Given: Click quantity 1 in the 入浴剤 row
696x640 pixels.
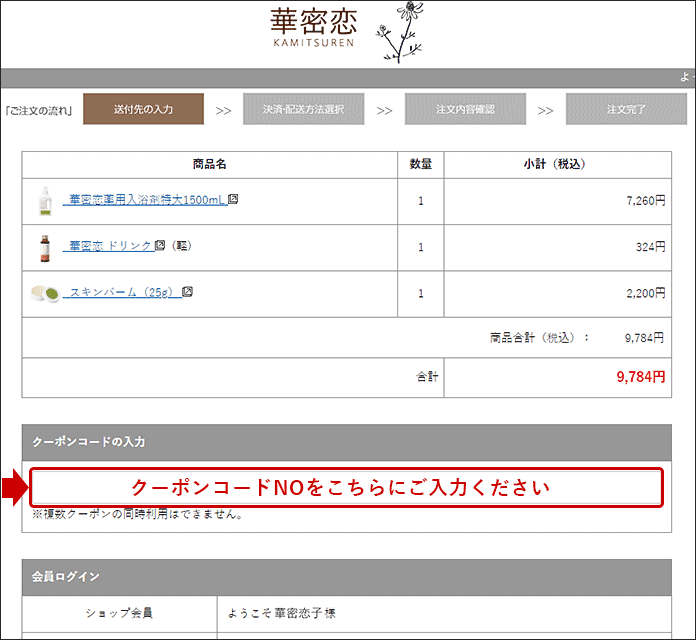Looking at the screenshot, I should coord(420,201).
